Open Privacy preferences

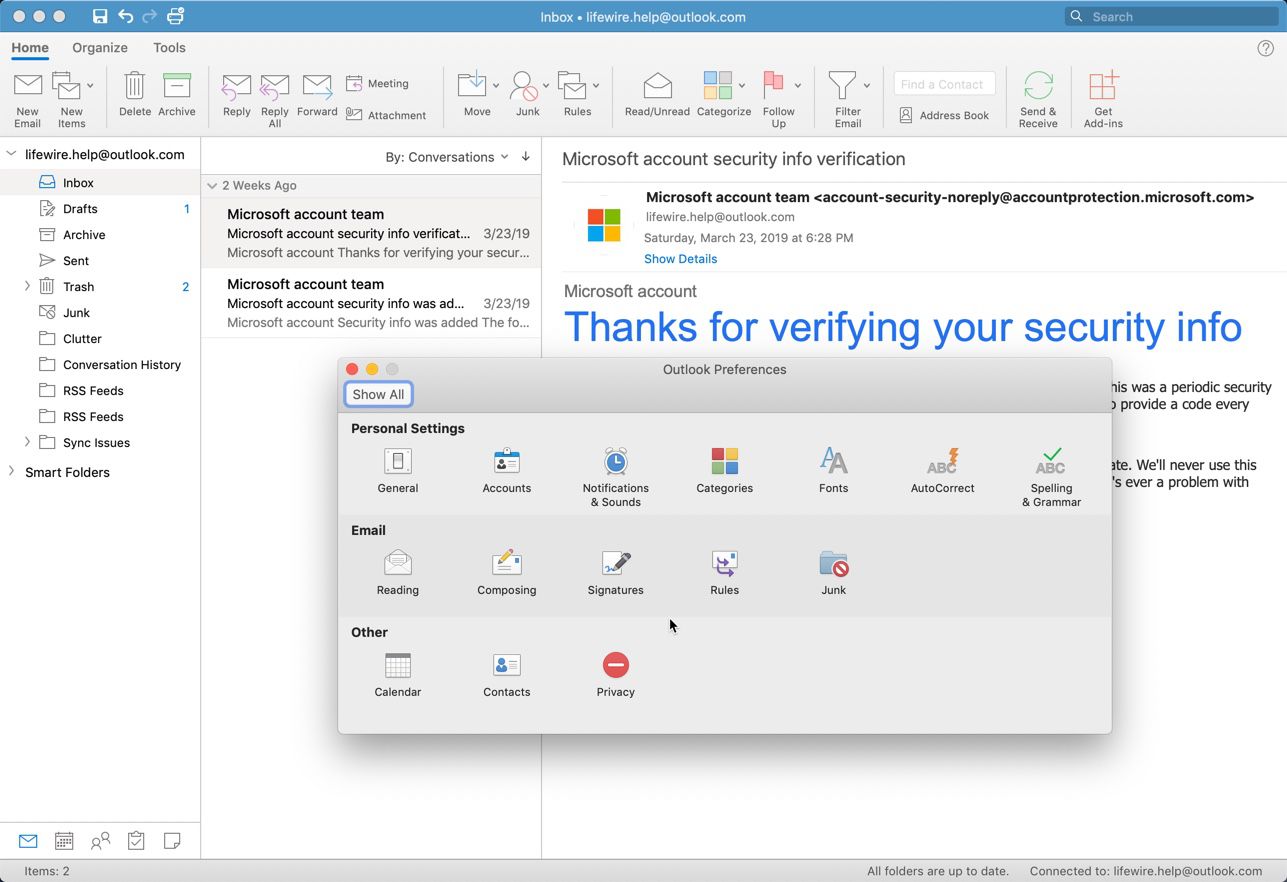[x=615, y=674]
